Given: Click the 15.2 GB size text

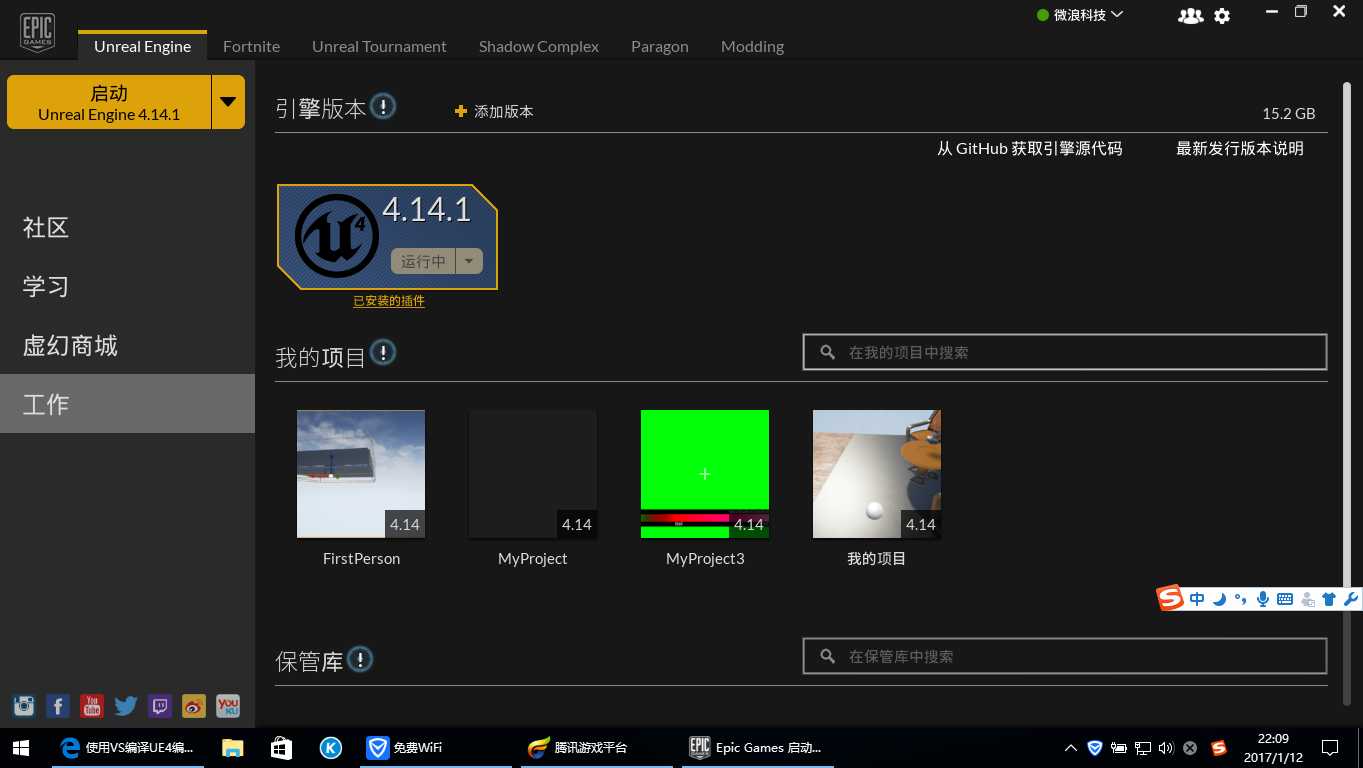Looking at the screenshot, I should pyautogui.click(x=1289, y=114).
